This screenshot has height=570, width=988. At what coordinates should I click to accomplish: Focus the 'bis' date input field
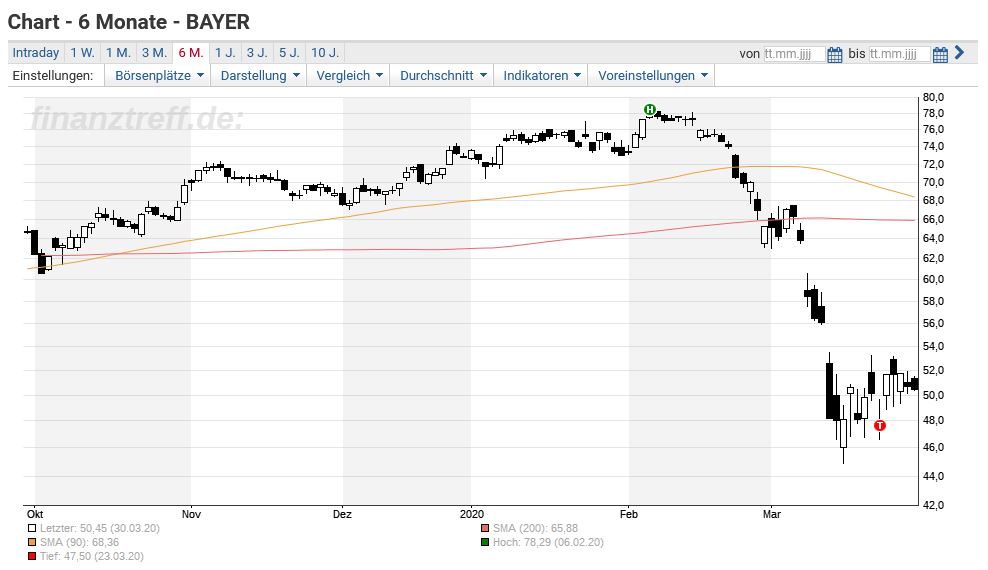click(899, 54)
